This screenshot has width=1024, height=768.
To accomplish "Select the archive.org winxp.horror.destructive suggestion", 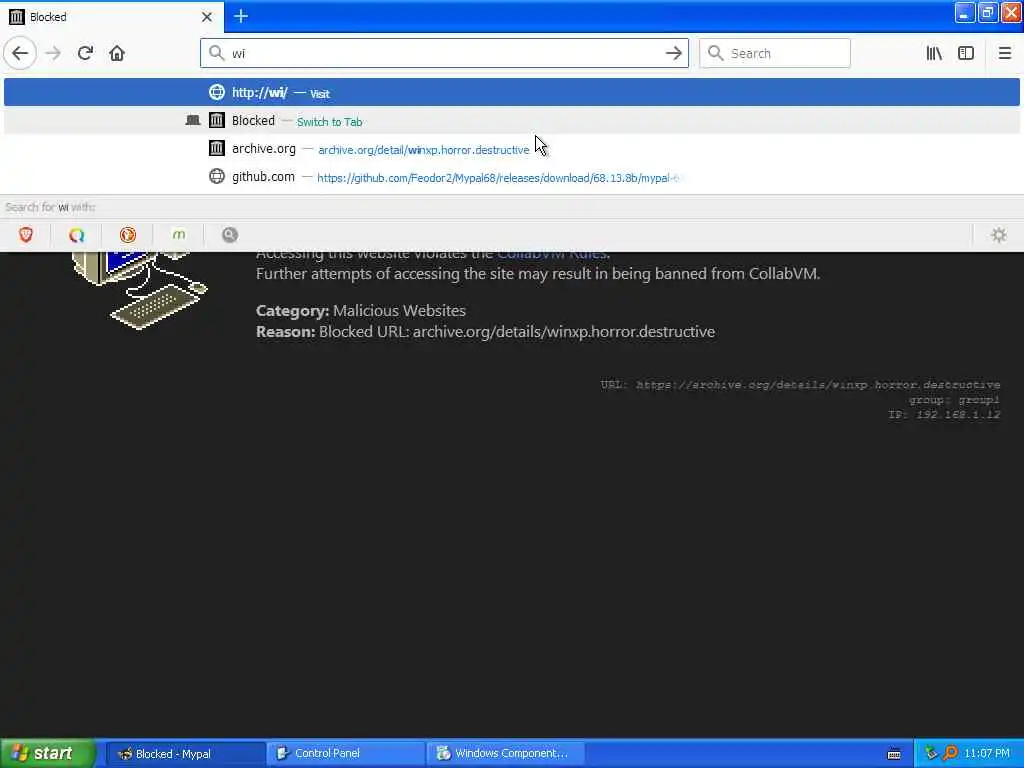I will (511, 148).
